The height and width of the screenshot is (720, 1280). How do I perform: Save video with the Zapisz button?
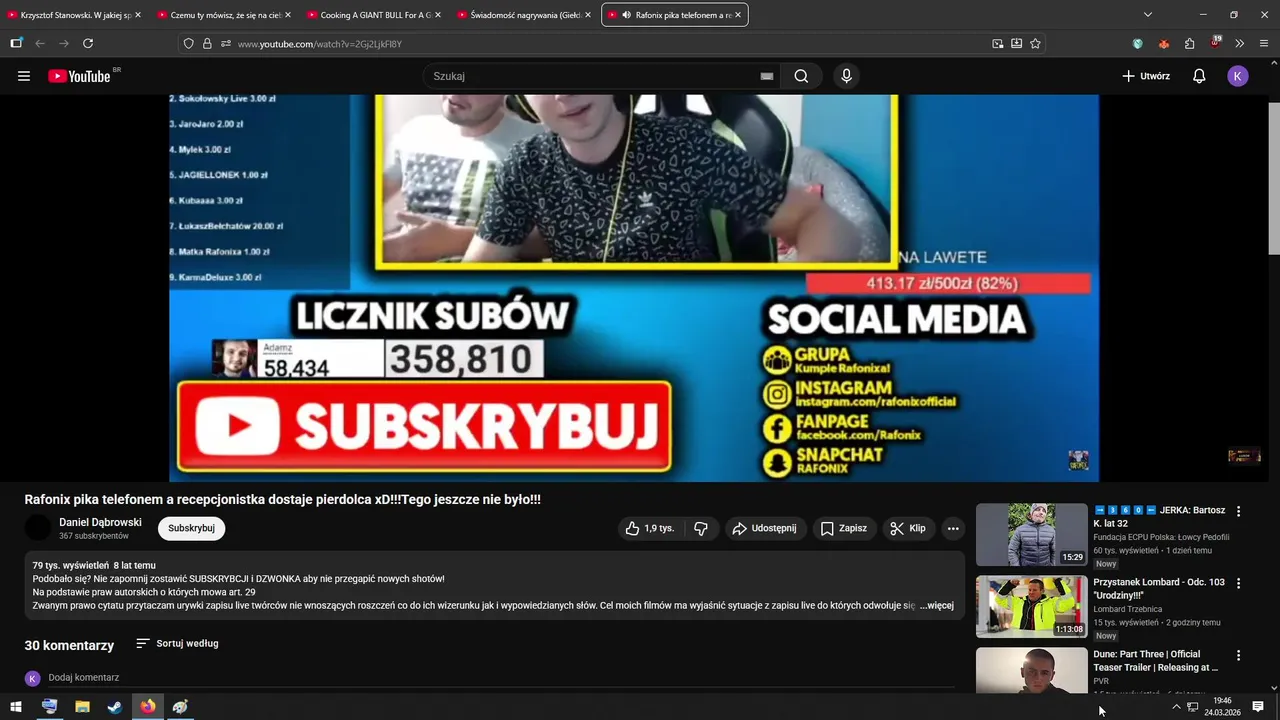[x=844, y=528]
